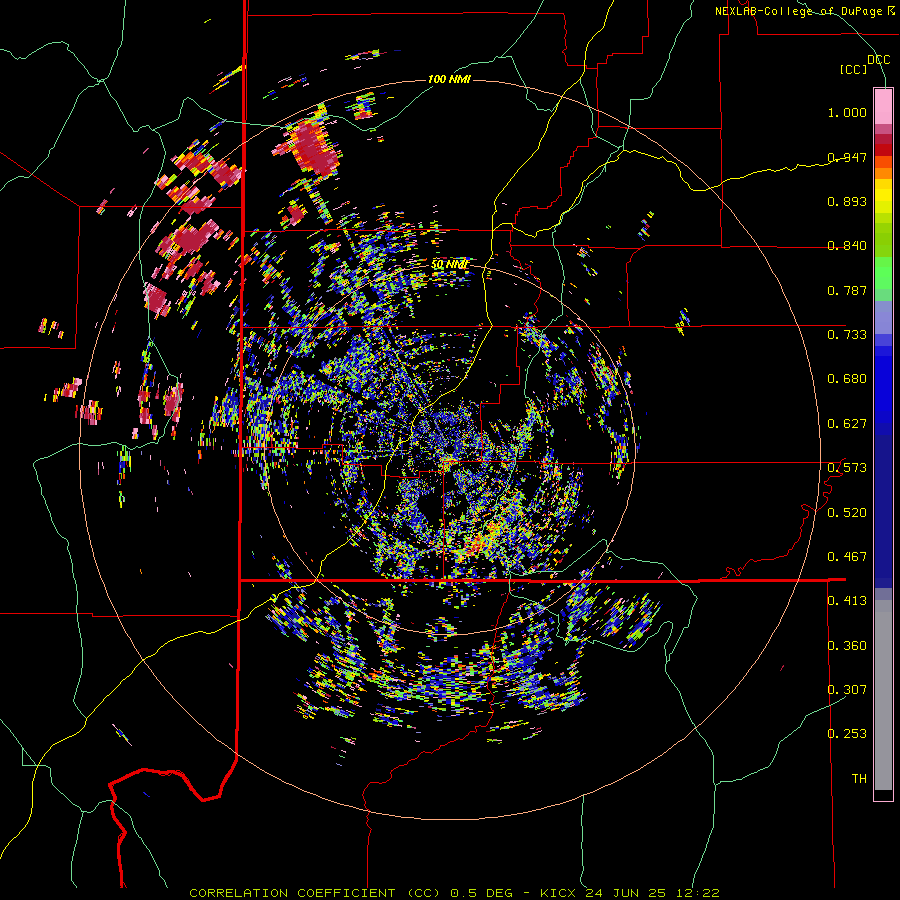Click the bright green band of color bar

click(x=883, y=273)
